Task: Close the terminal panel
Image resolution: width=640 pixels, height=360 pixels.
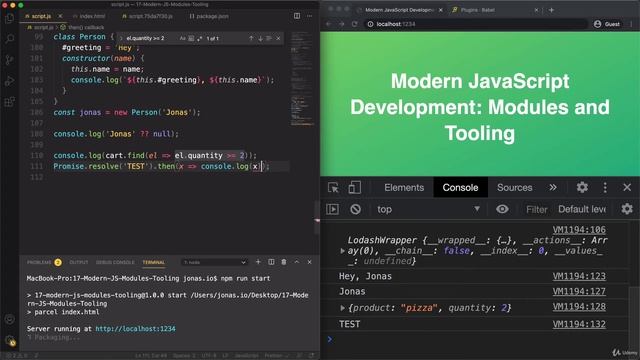Action: [x=309, y=262]
